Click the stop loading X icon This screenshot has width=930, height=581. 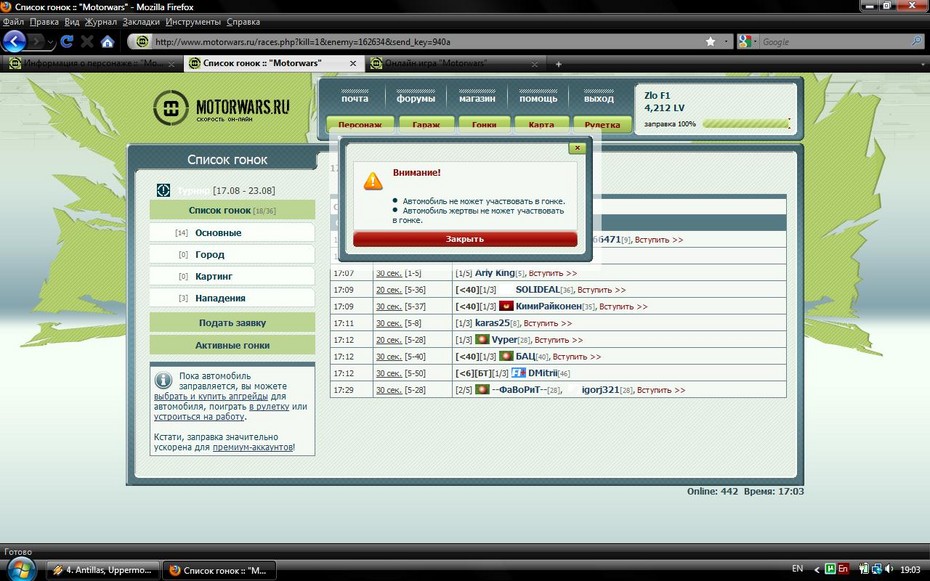coord(87,42)
